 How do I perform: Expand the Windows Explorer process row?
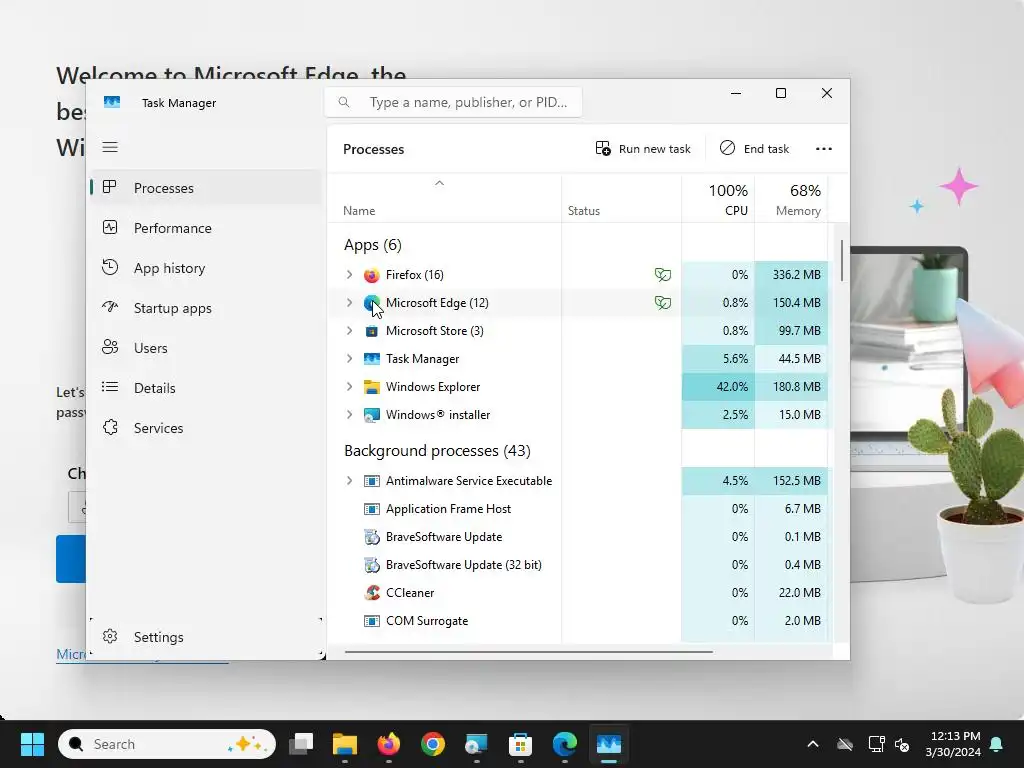point(349,387)
